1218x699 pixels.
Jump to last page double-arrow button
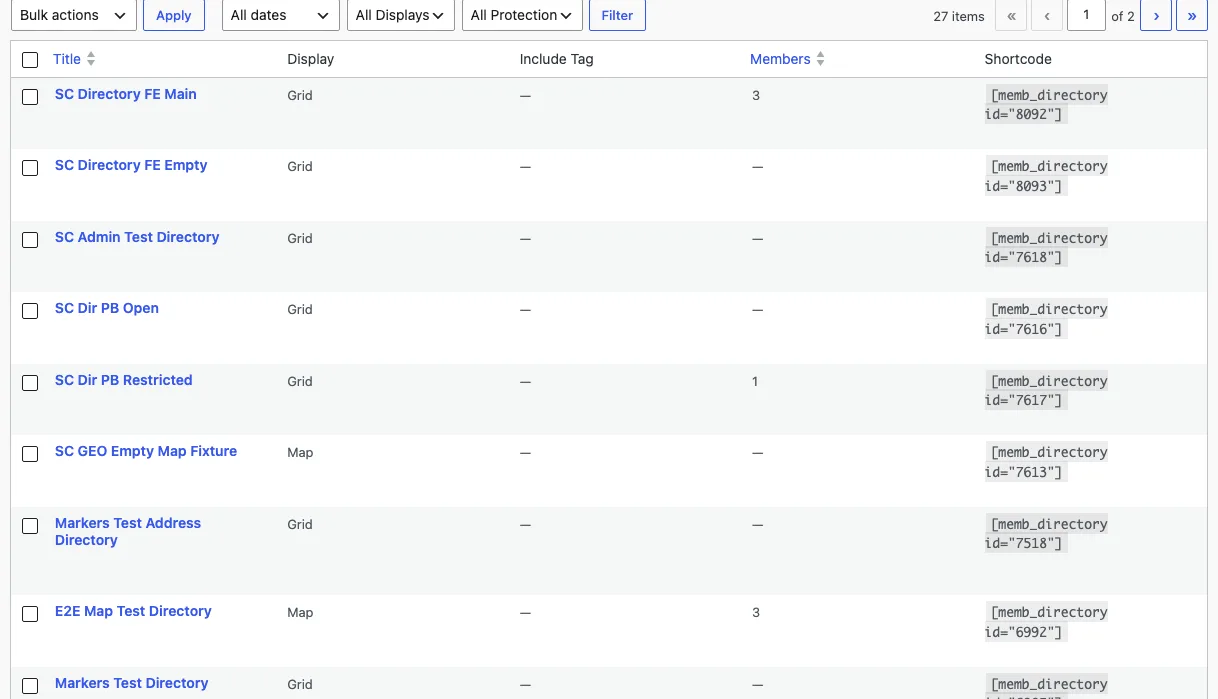click(1192, 16)
